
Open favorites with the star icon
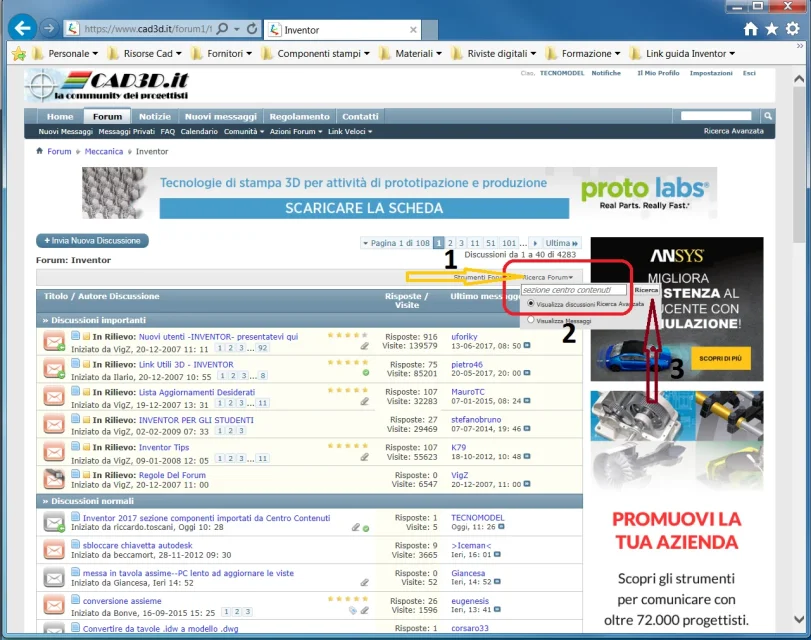coord(772,29)
